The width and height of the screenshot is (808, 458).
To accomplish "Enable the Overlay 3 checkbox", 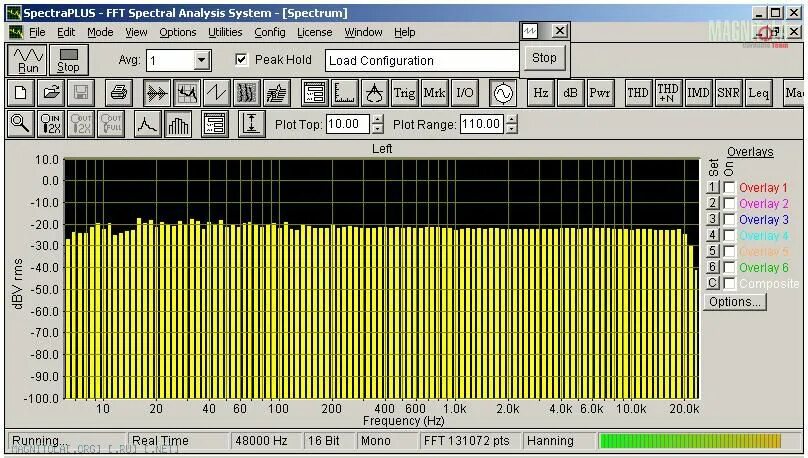I will [729, 219].
